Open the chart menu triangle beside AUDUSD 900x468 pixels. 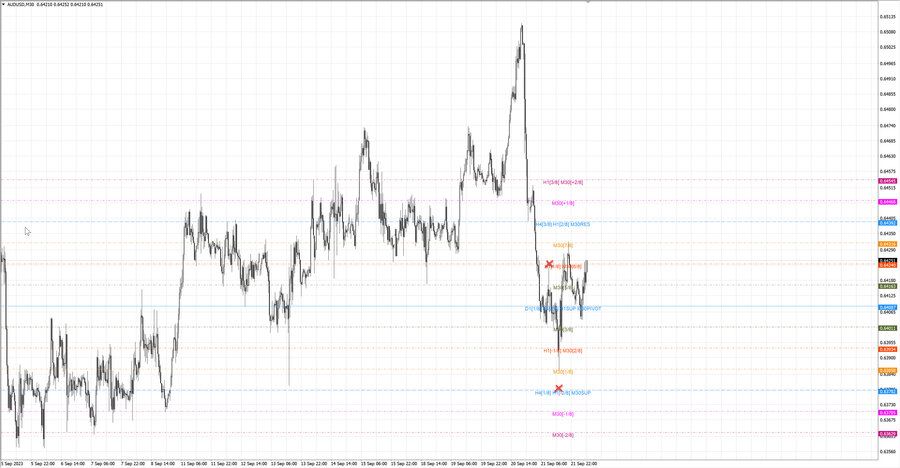click(x=3, y=5)
